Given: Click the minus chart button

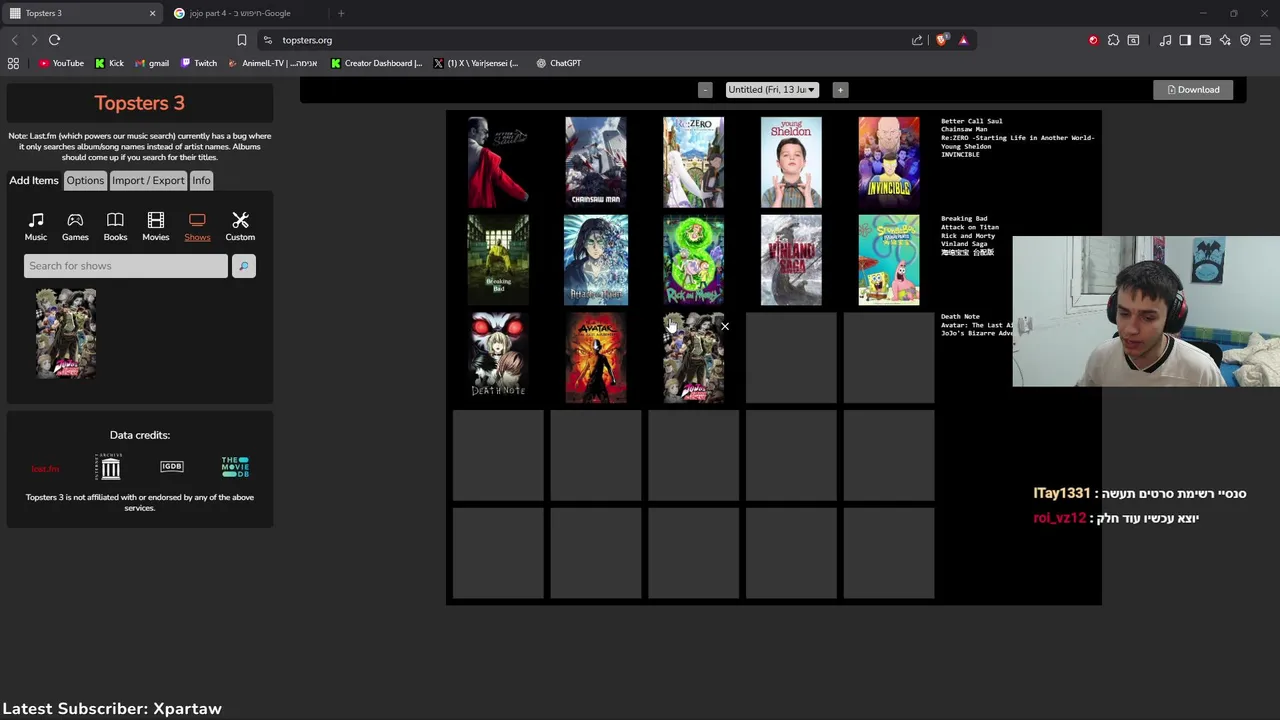Looking at the screenshot, I should click(705, 90).
